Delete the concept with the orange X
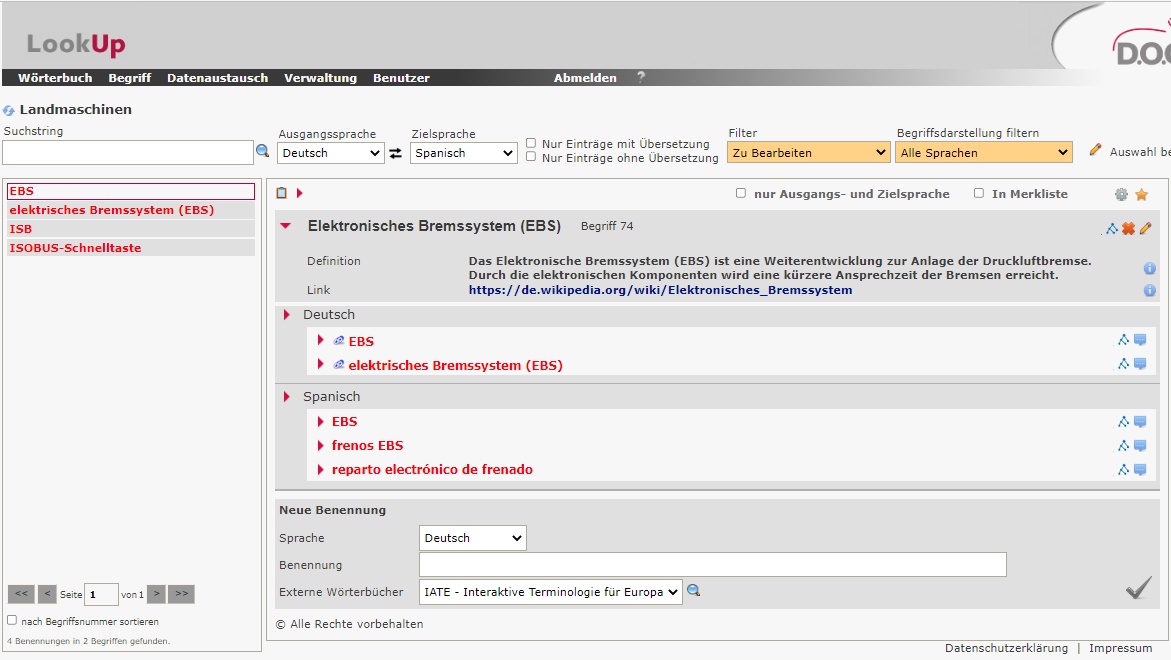1171x660 pixels. [1128, 228]
